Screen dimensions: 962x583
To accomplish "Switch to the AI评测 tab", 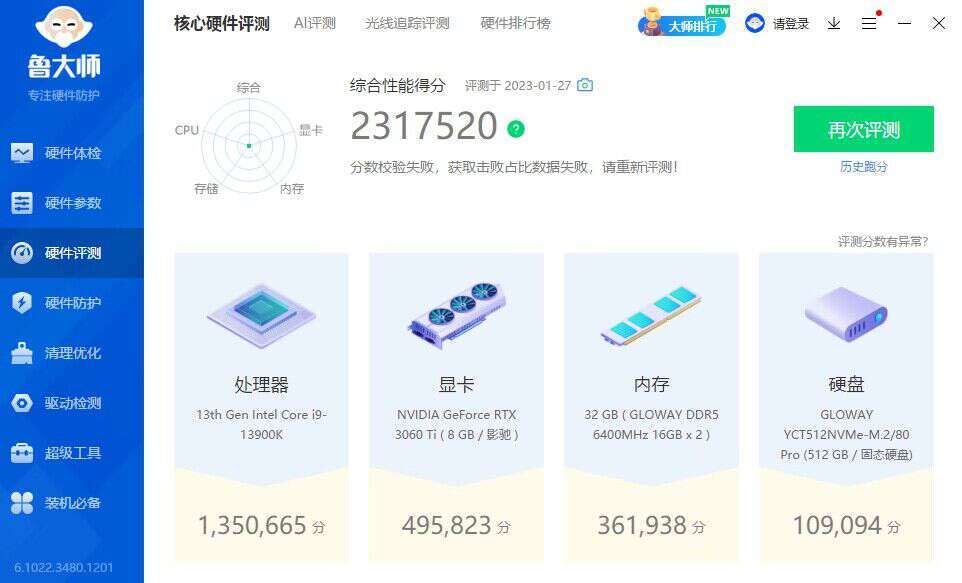I will (315, 23).
